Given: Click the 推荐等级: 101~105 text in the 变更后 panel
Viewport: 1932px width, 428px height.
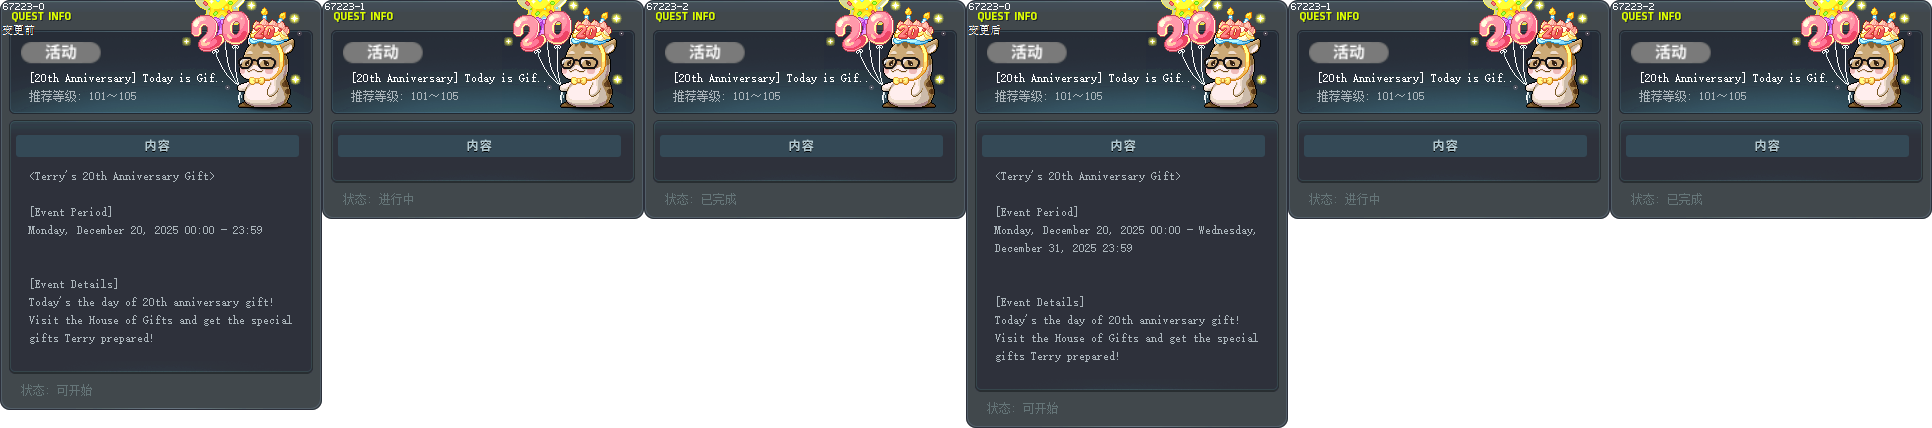Looking at the screenshot, I should click(x=1048, y=96).
